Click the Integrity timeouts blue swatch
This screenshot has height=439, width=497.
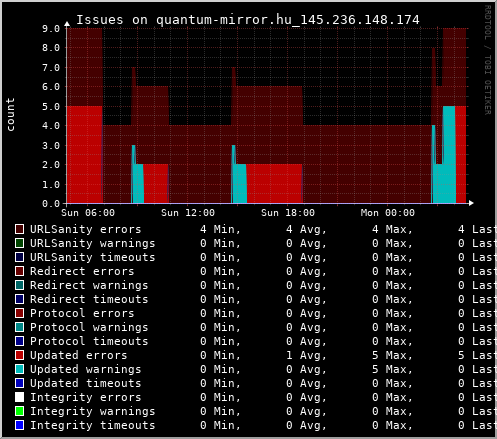[19, 425]
